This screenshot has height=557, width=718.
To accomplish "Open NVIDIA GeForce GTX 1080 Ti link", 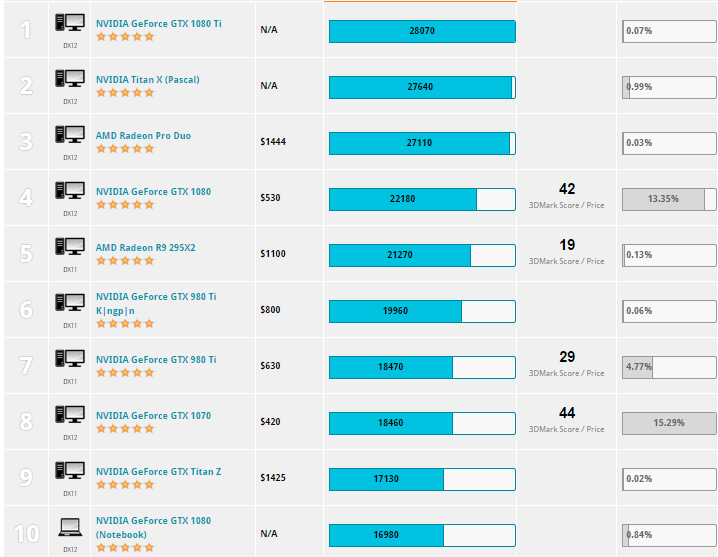I will tap(158, 22).
